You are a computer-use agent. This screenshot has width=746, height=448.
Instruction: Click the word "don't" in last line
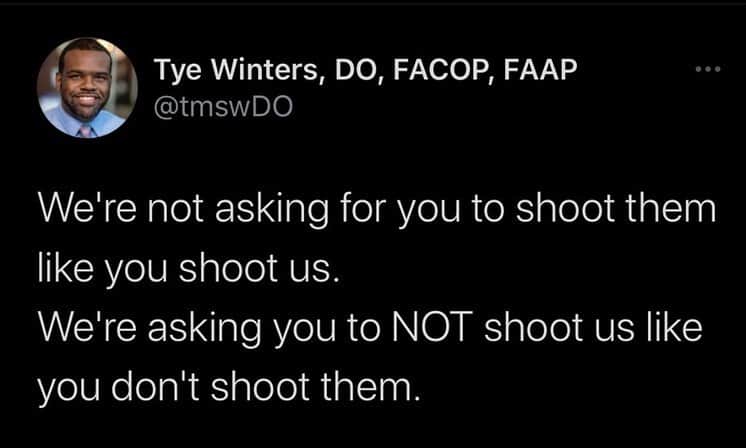[155, 386]
